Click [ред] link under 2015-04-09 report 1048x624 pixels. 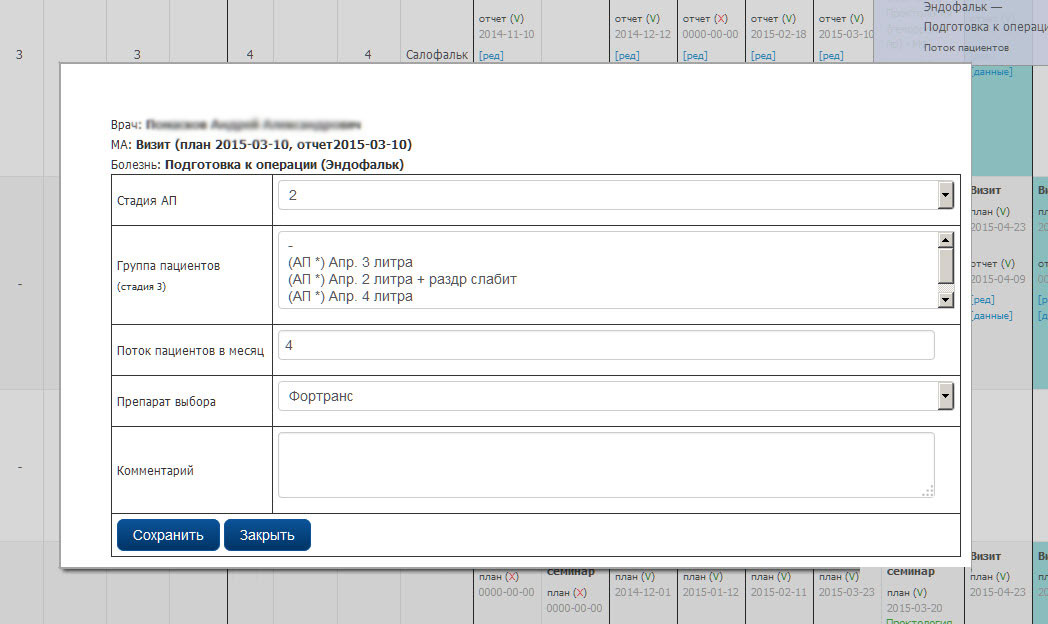coord(983,300)
